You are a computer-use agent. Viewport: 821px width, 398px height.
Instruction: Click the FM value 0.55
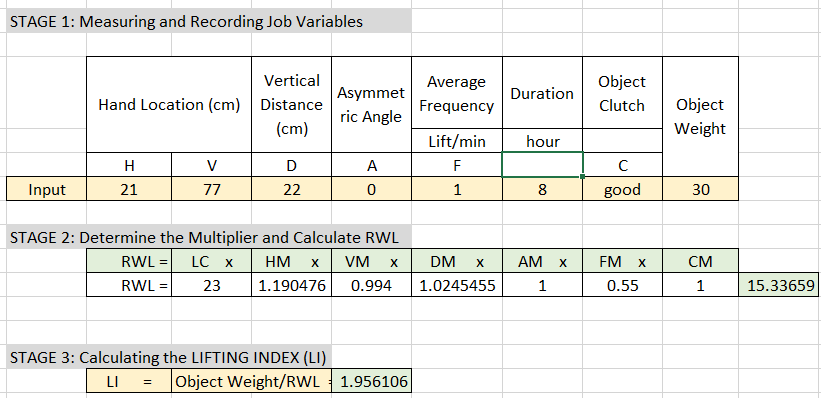coord(622,285)
